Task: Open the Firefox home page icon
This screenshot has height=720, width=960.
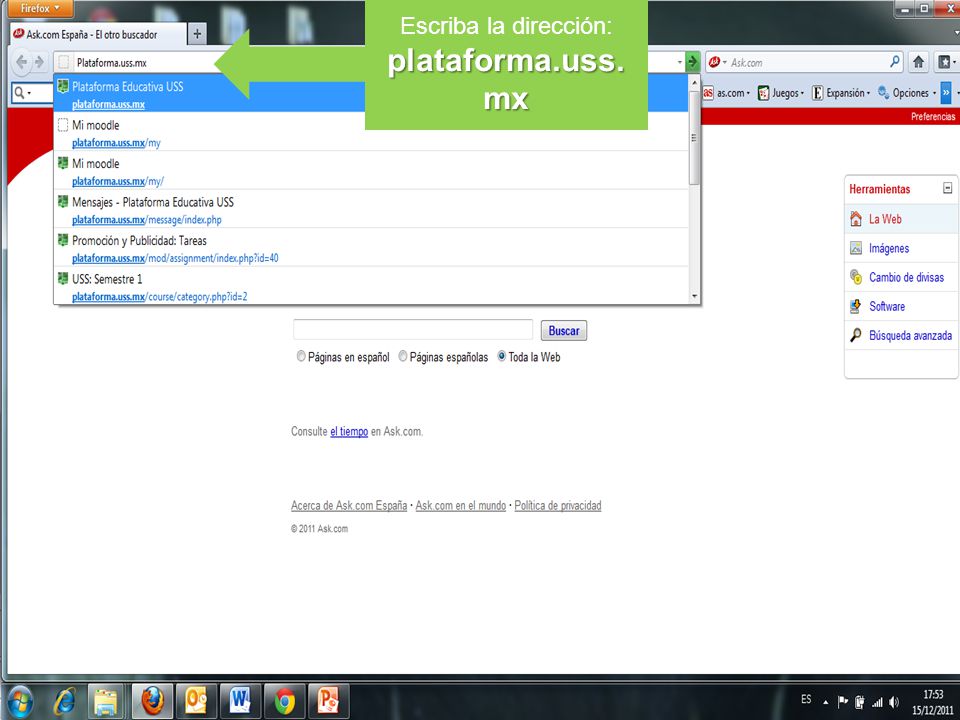Action: point(918,62)
